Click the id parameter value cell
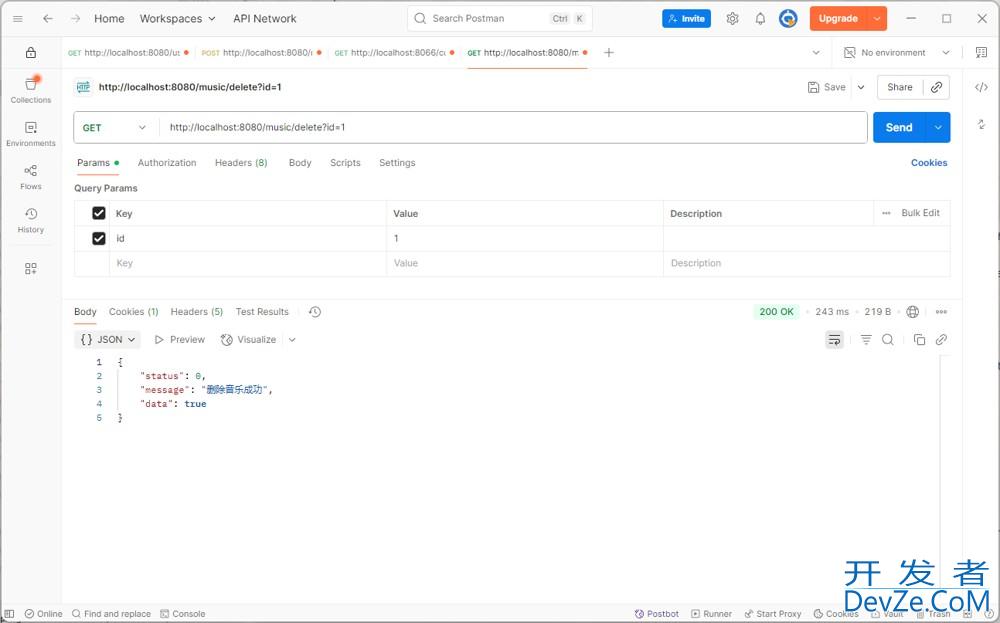The image size is (1000, 623). point(524,238)
